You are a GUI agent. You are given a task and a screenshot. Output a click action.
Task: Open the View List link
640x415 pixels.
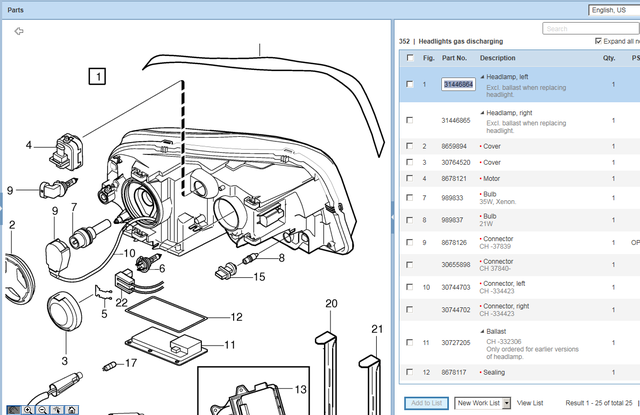(530, 402)
